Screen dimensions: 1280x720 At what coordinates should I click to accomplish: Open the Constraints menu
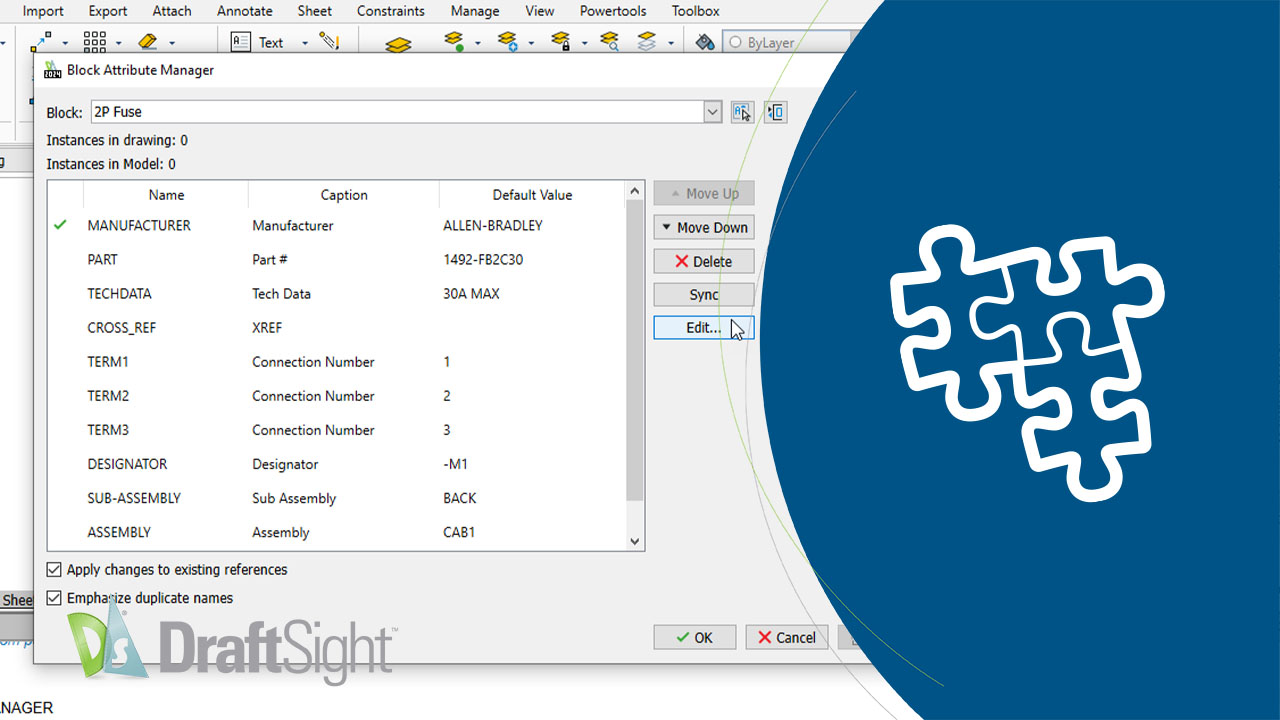click(x=390, y=11)
